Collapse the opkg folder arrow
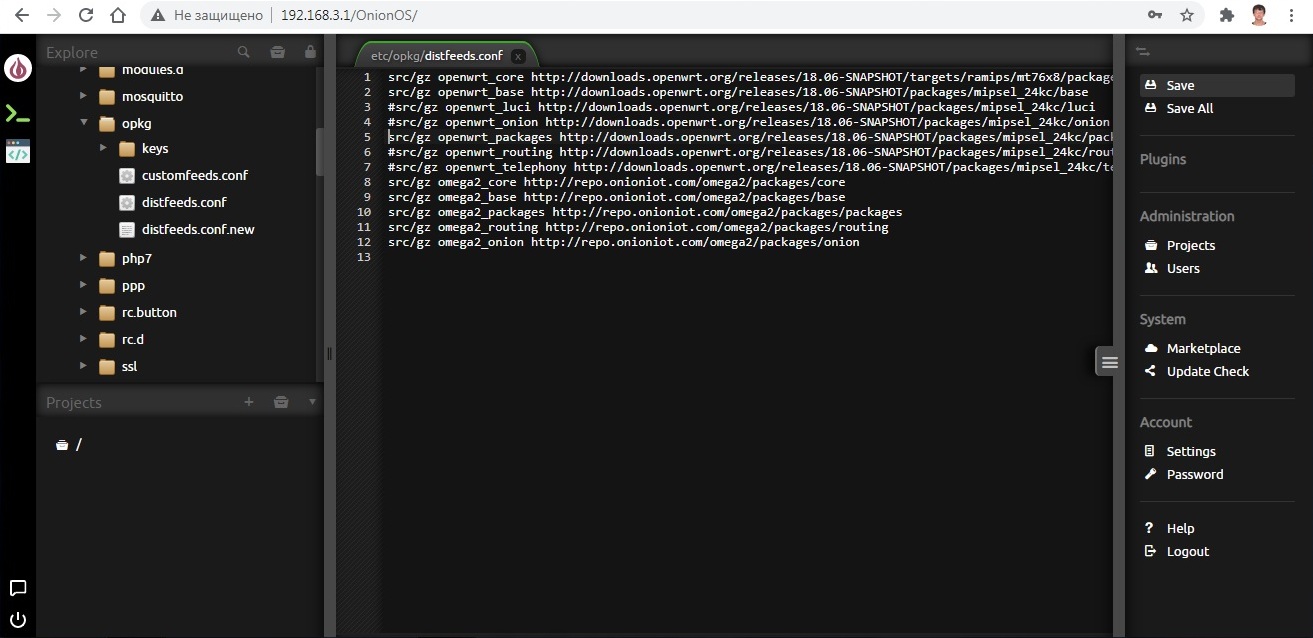This screenshot has width=1313, height=638. pos(84,123)
